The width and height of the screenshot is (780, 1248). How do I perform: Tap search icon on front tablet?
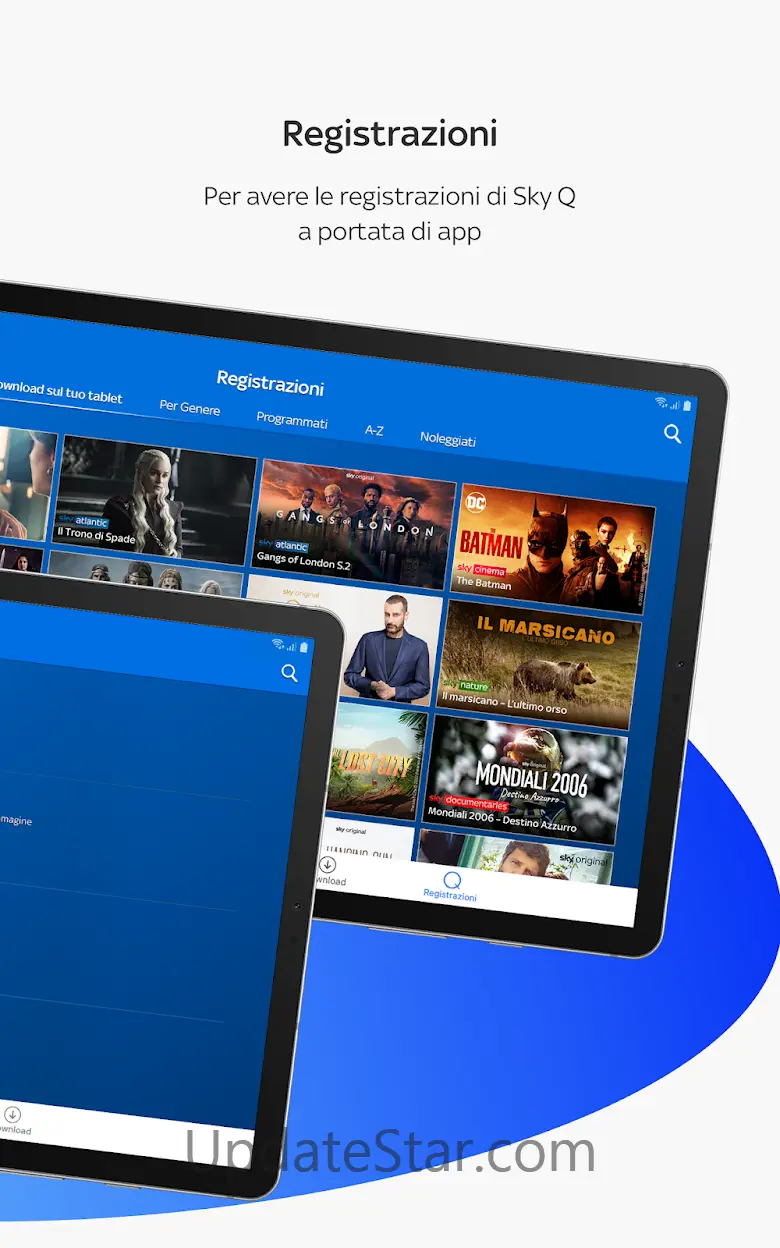coord(290,673)
